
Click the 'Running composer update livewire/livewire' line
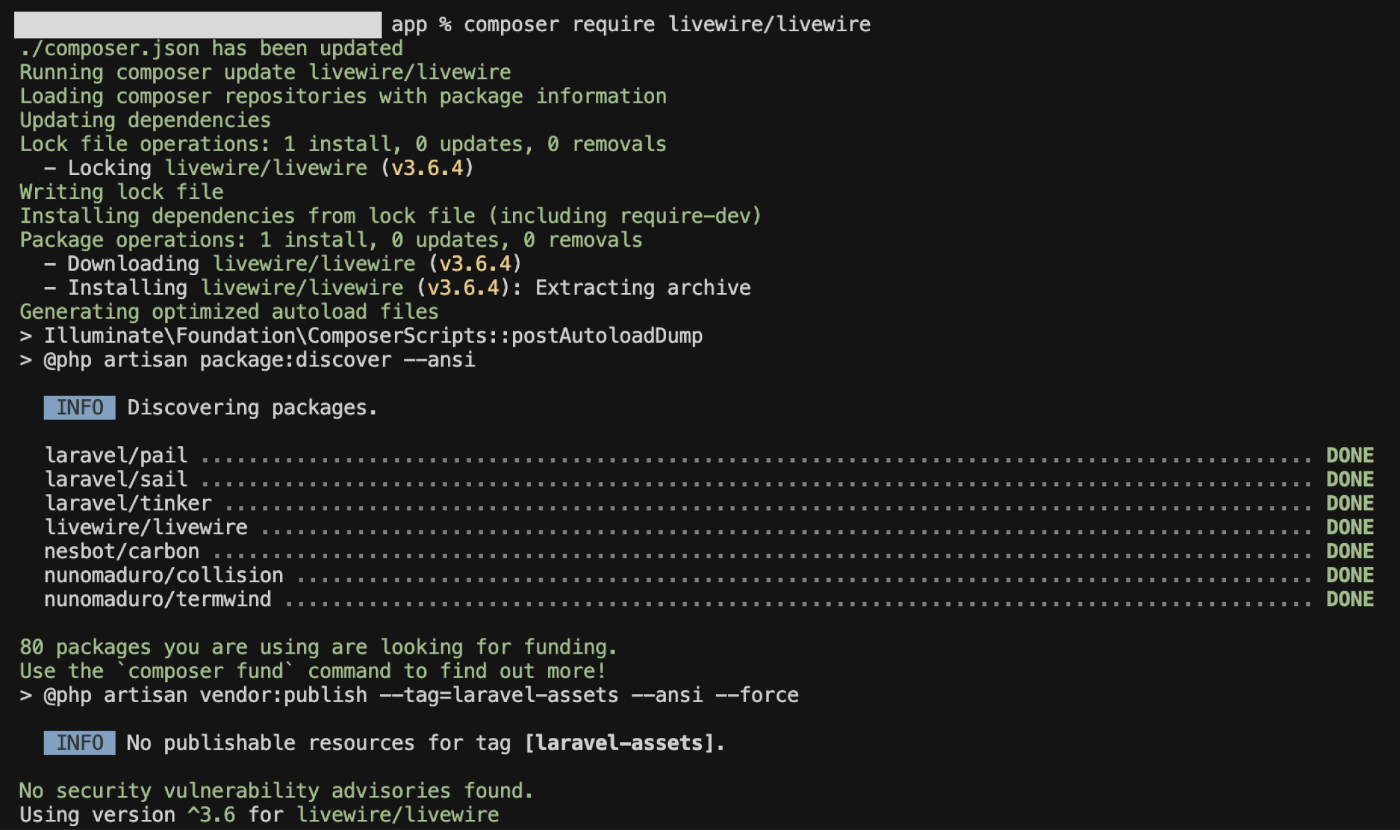[x=265, y=72]
